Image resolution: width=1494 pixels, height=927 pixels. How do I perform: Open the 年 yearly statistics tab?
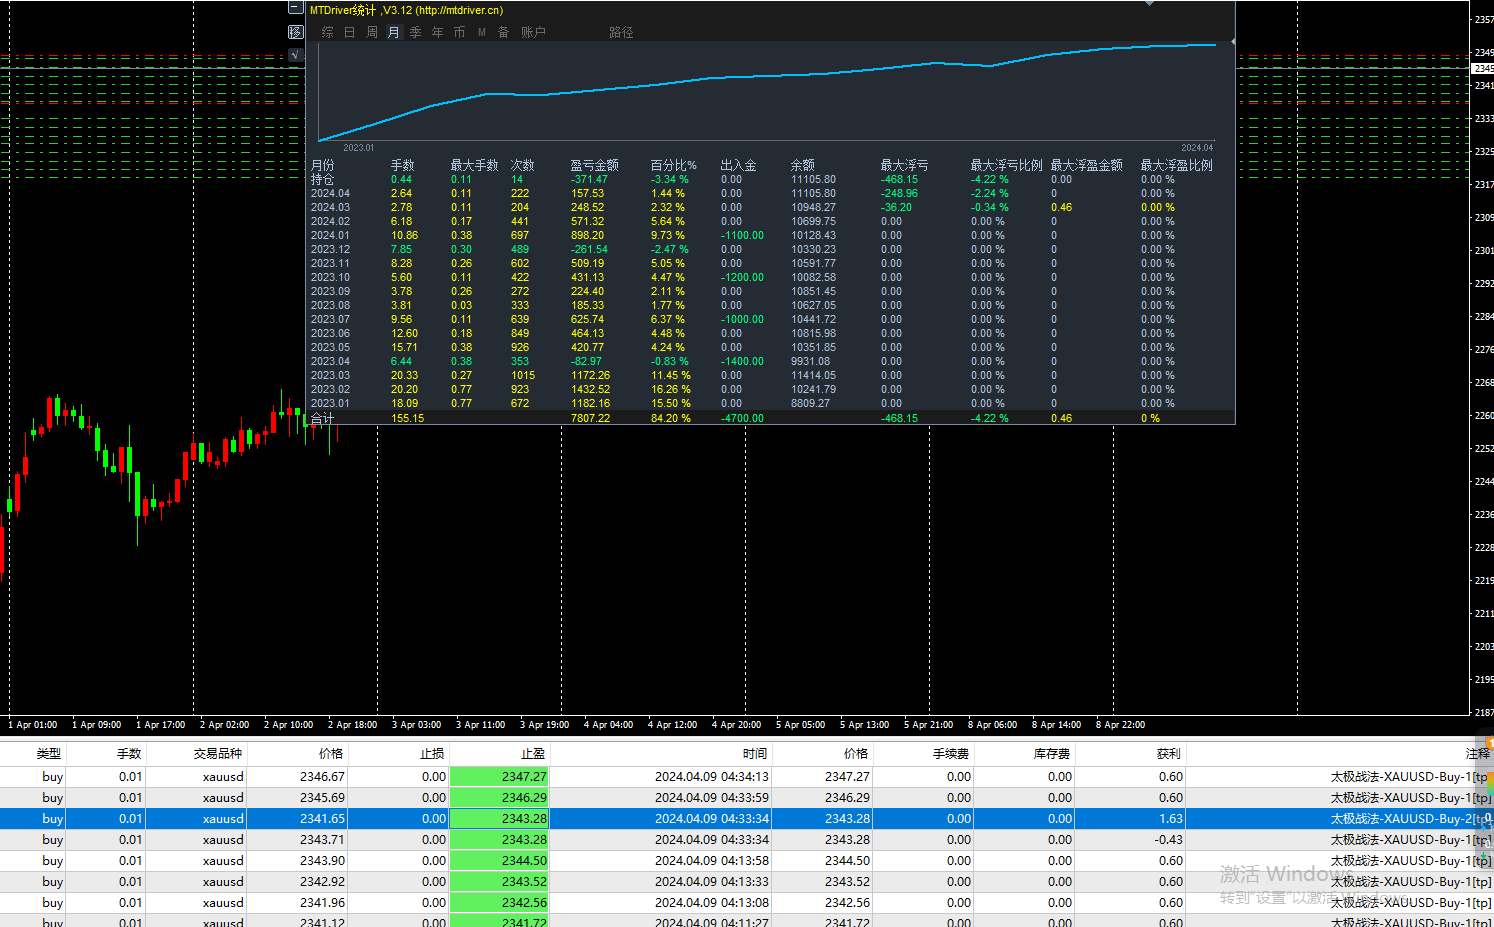coord(437,32)
